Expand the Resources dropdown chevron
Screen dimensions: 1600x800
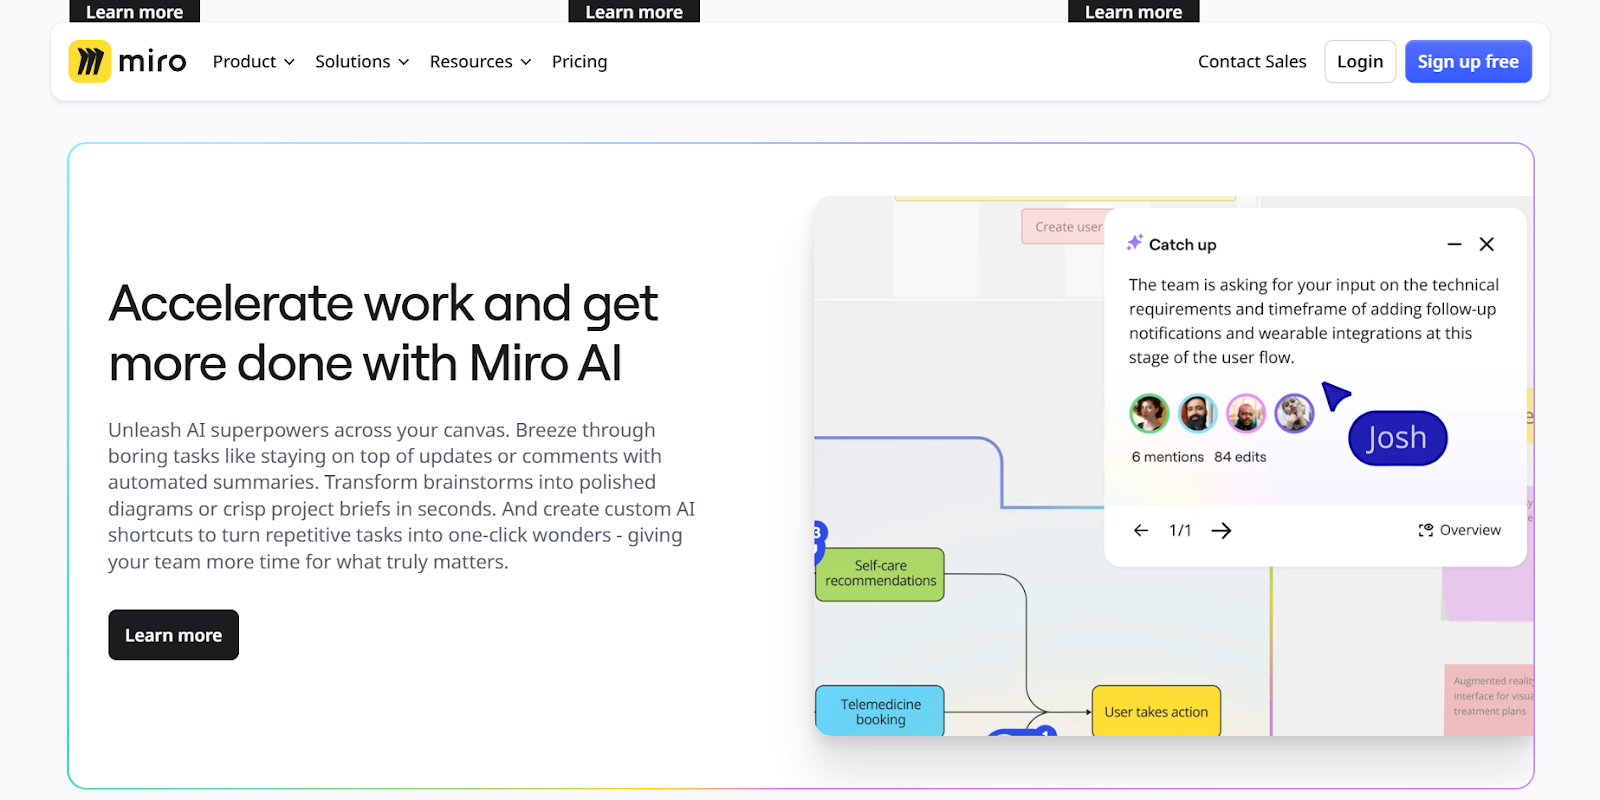click(526, 62)
